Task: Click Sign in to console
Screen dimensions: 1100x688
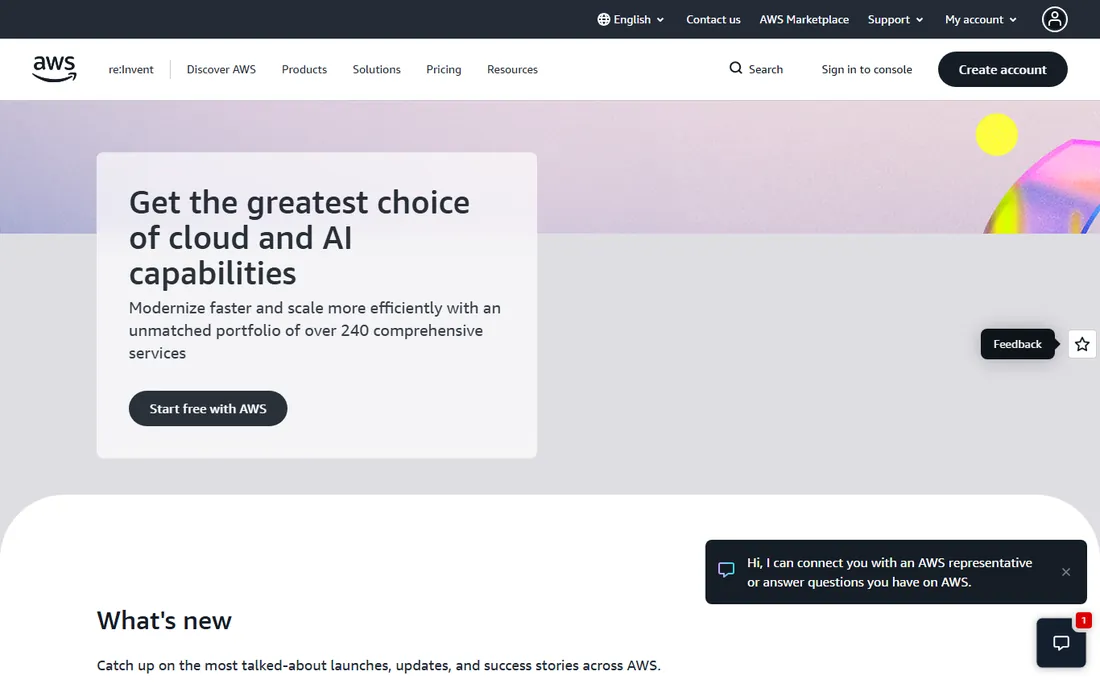Action: (x=866, y=69)
